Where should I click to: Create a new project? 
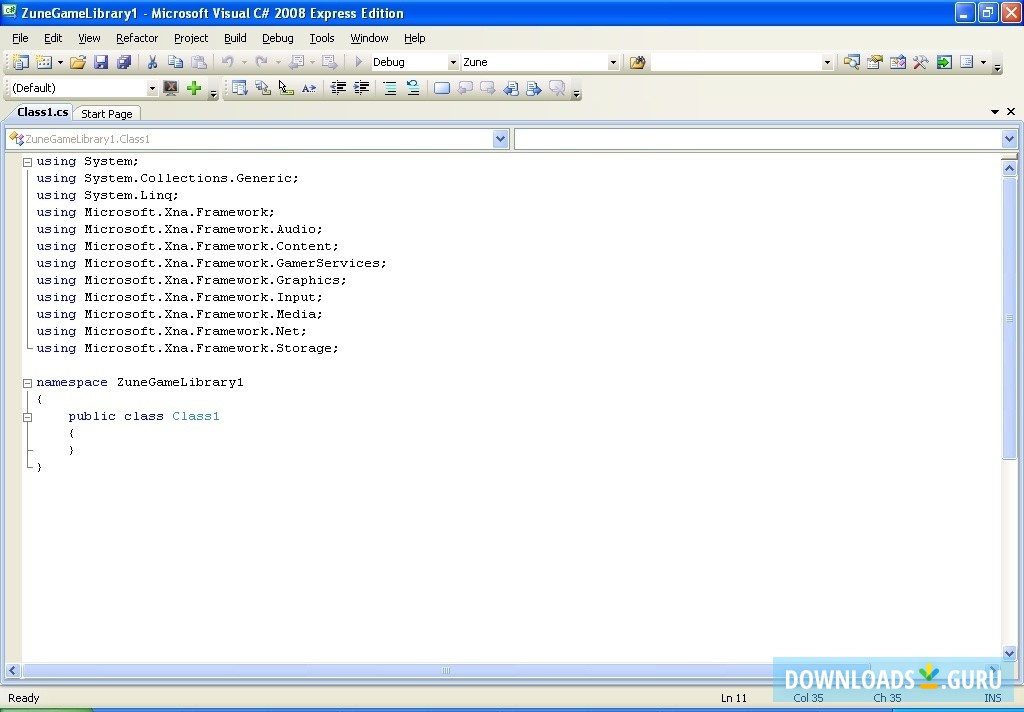(x=20, y=62)
